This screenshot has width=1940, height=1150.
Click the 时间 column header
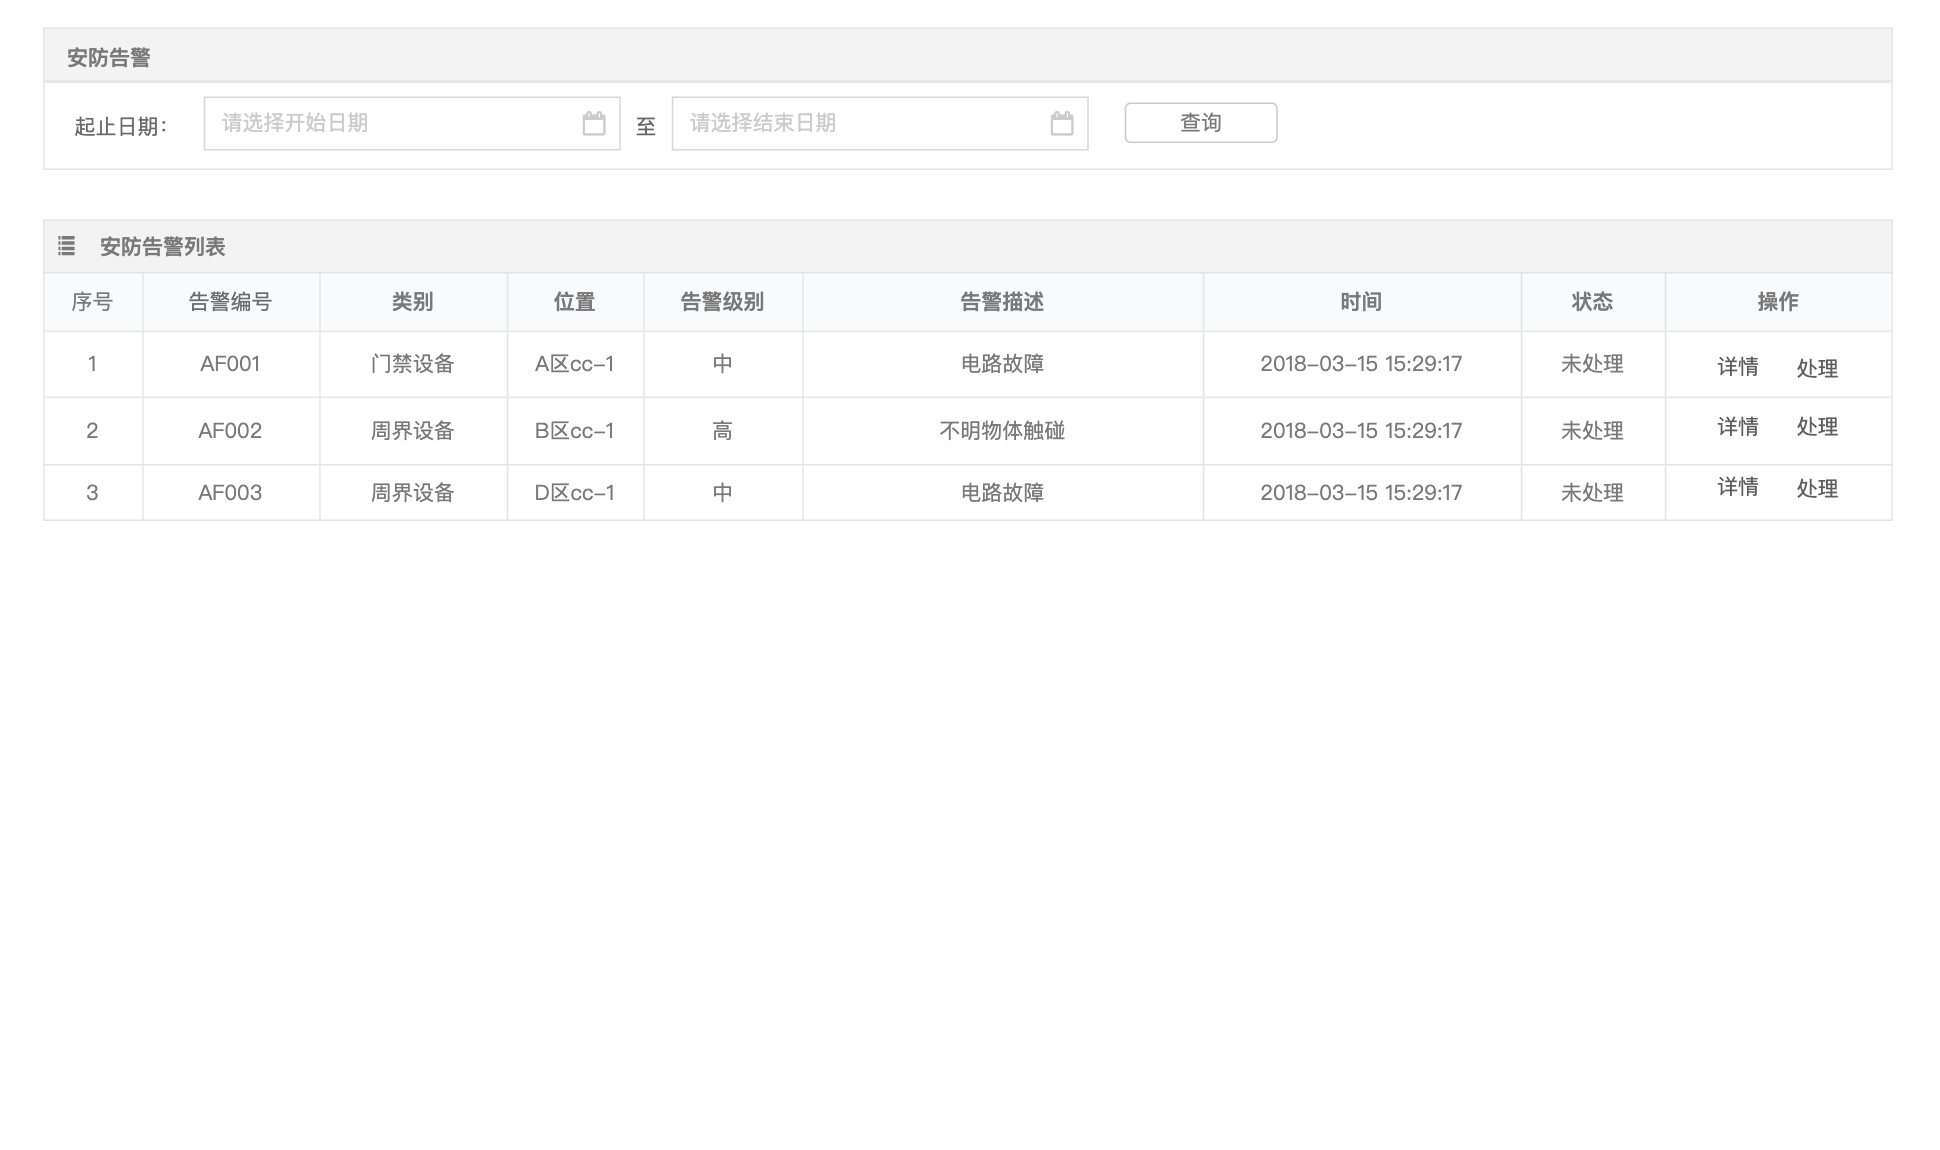coord(1361,302)
